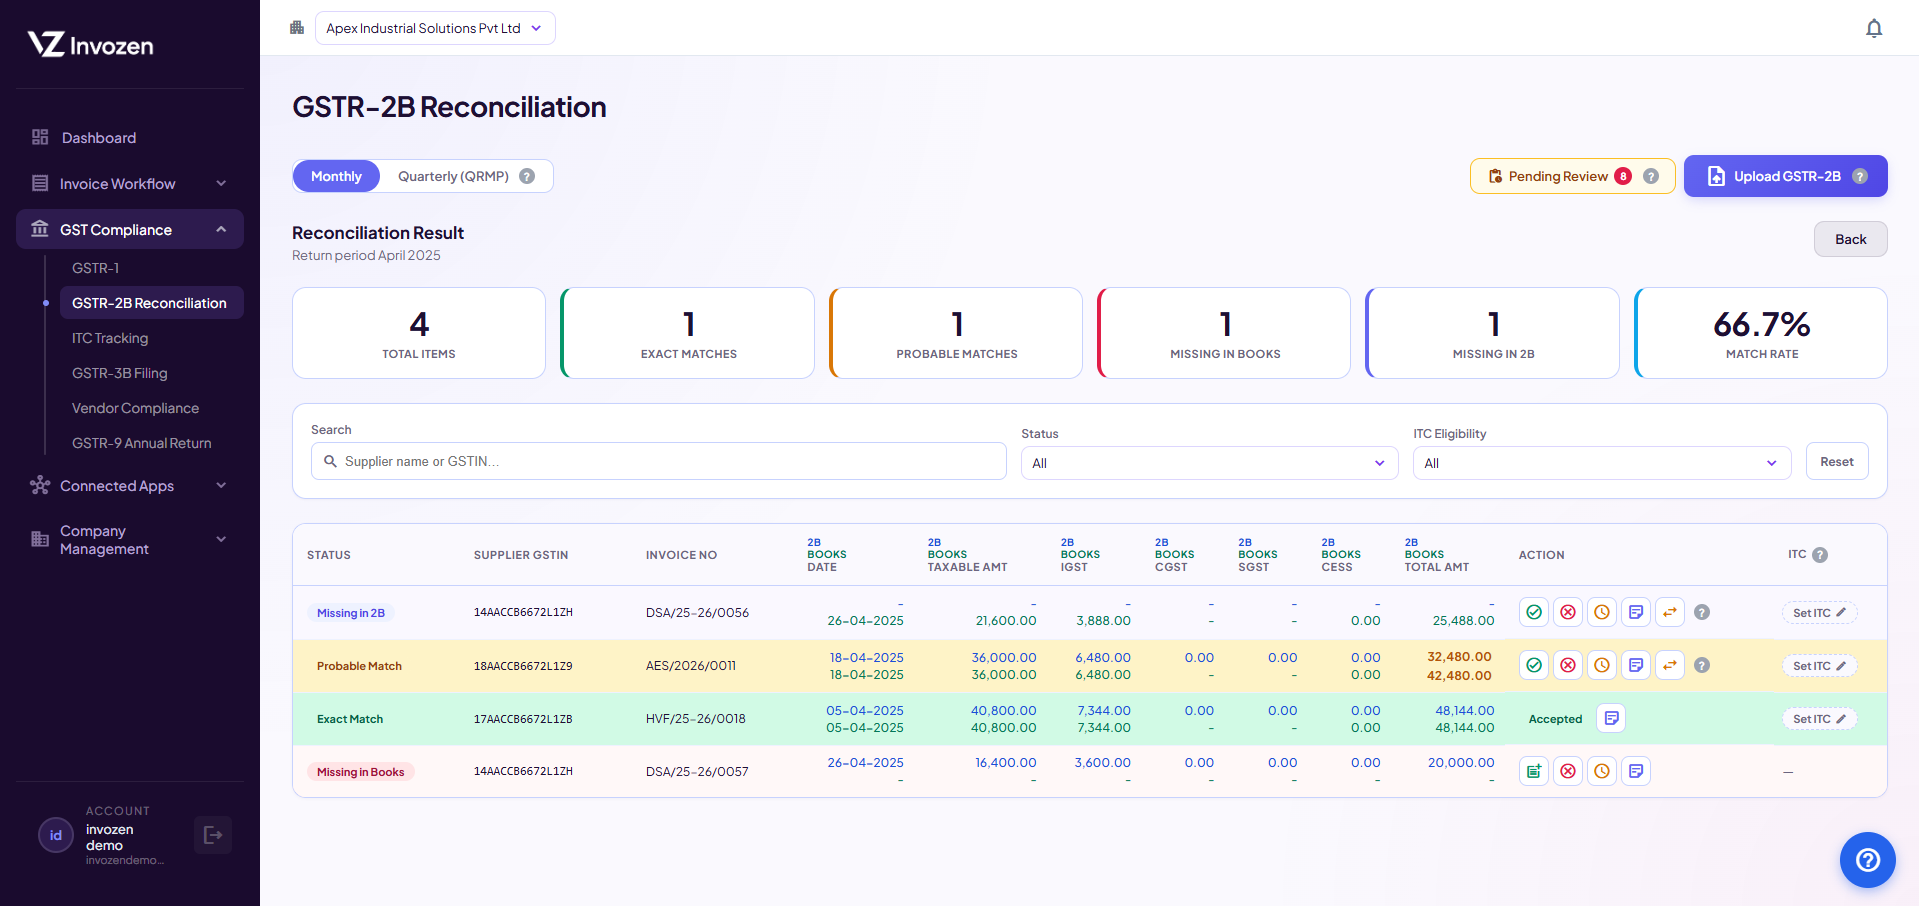The height and width of the screenshot is (906, 1919).
Task: Add a note to DSA/25-26/0057 row
Action: 1636,771
